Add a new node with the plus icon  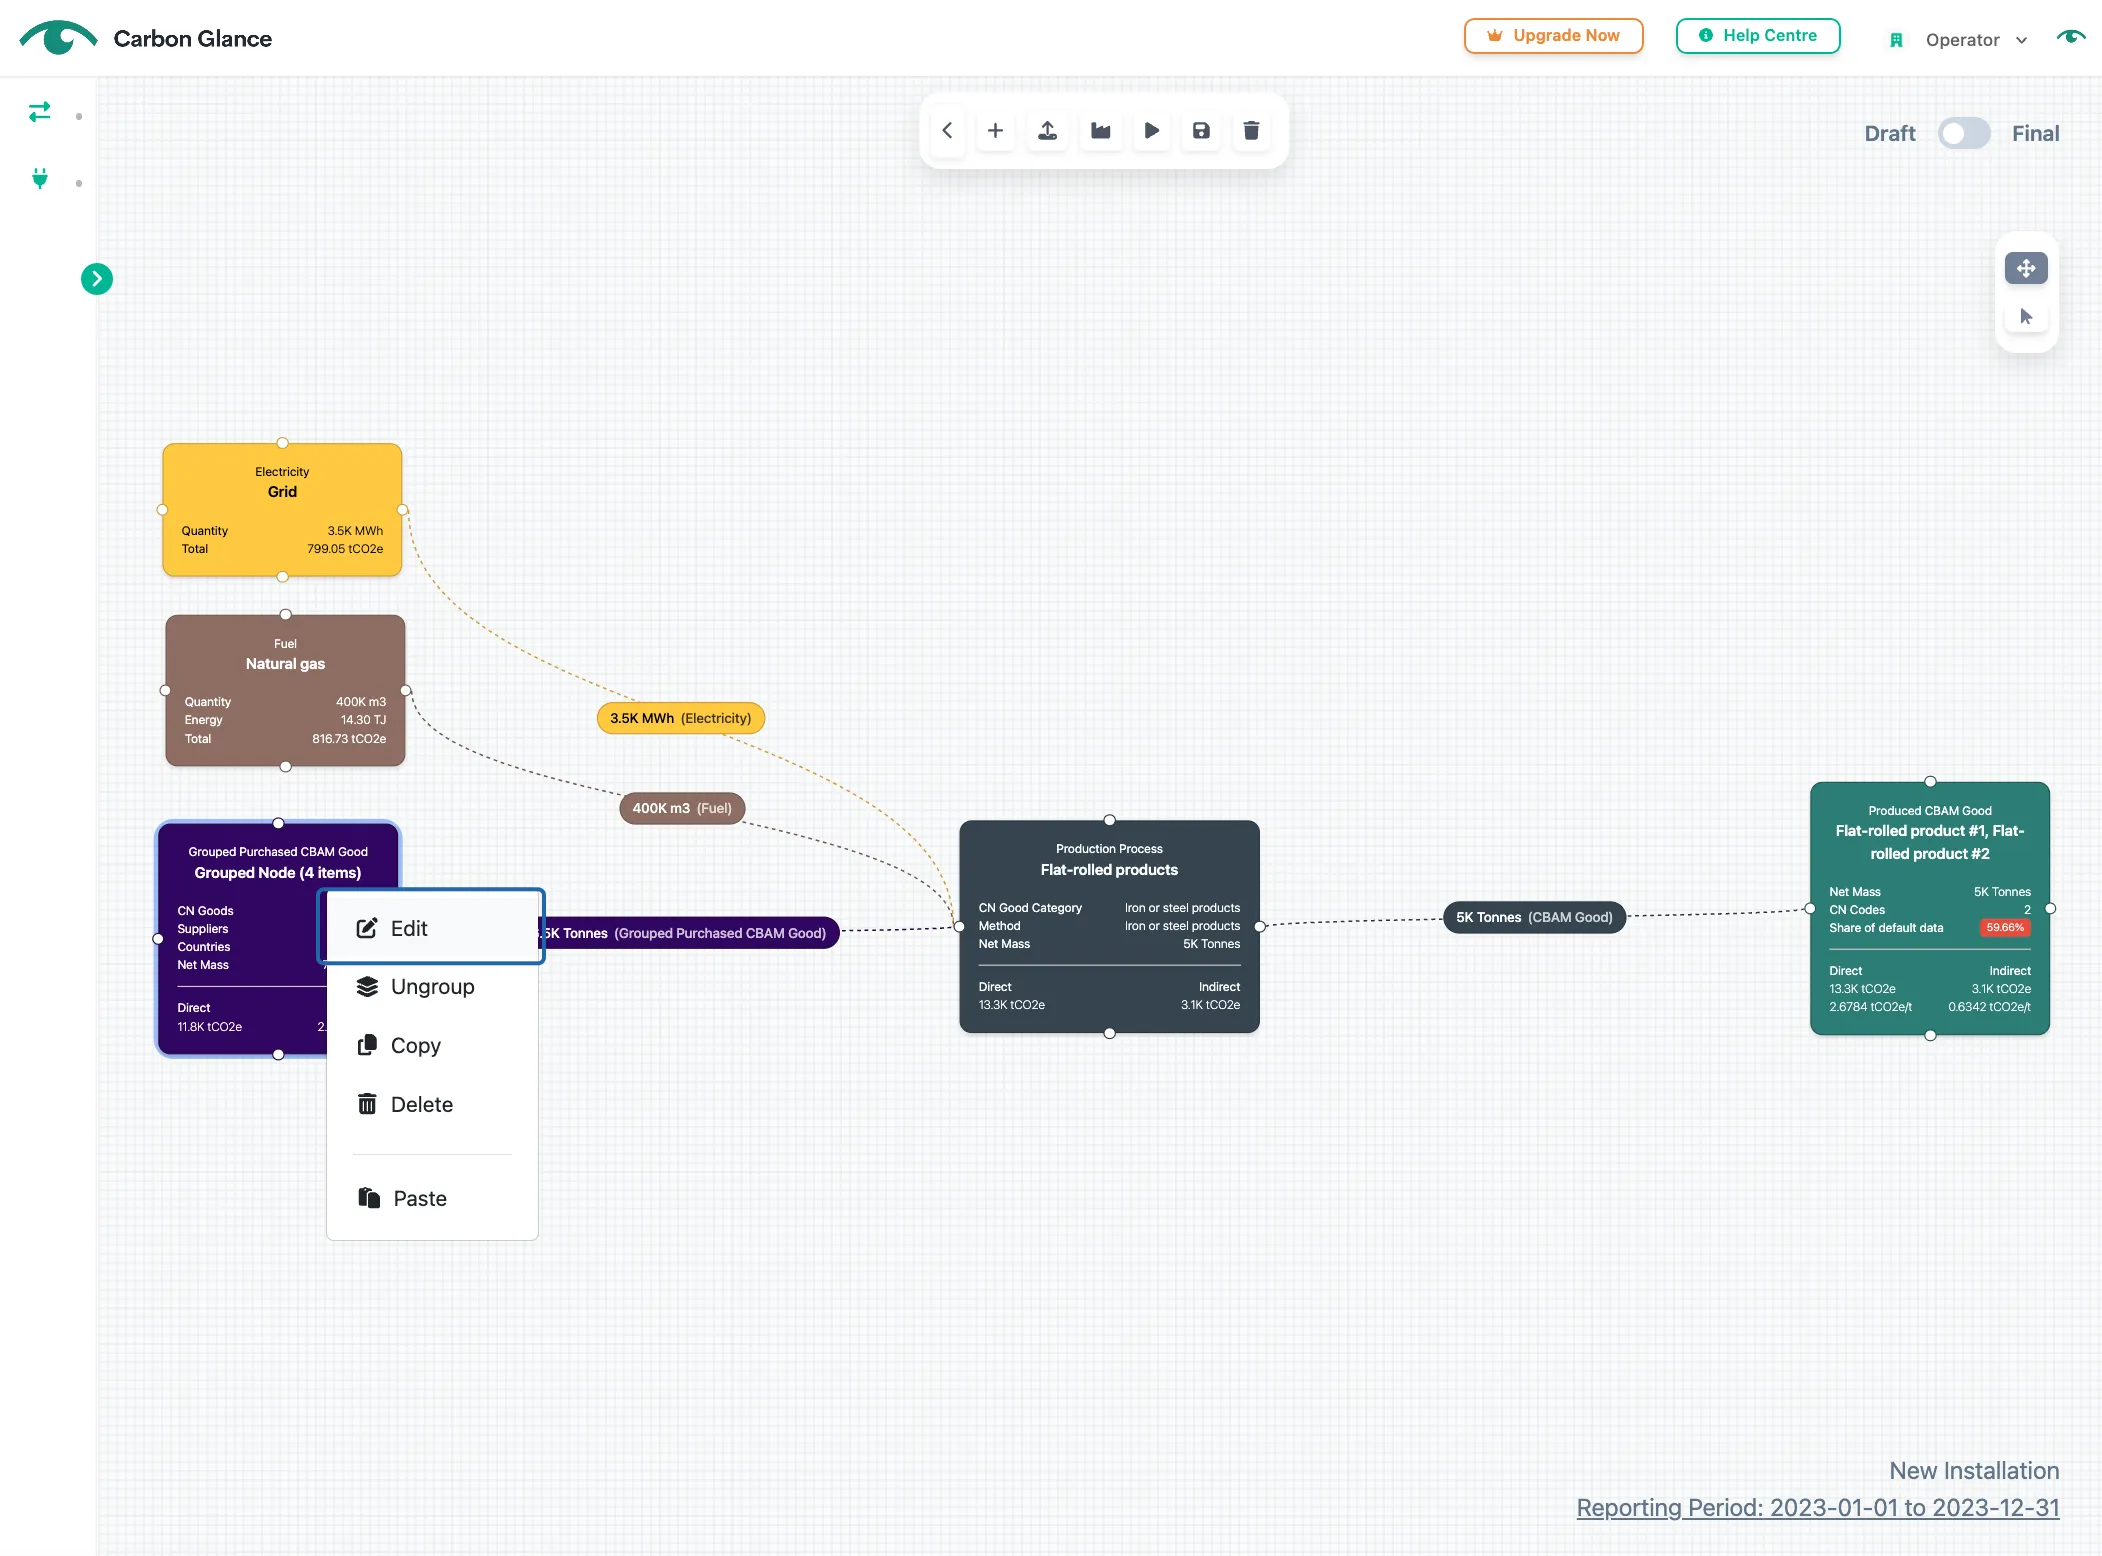point(995,131)
